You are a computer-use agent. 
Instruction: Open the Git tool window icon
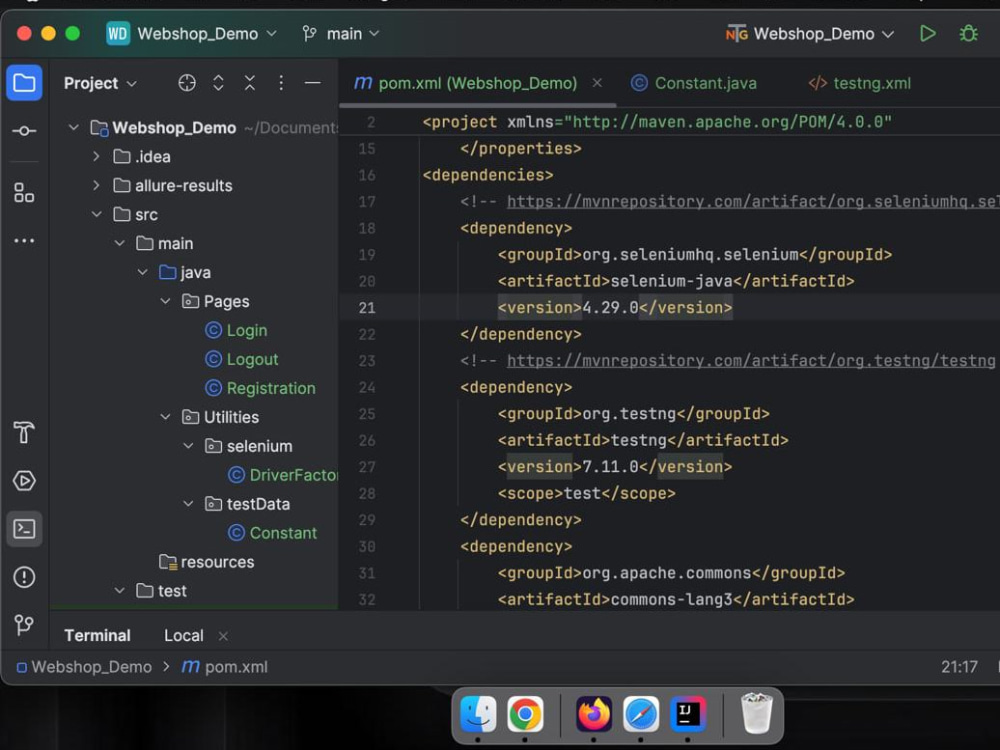tap(24, 624)
